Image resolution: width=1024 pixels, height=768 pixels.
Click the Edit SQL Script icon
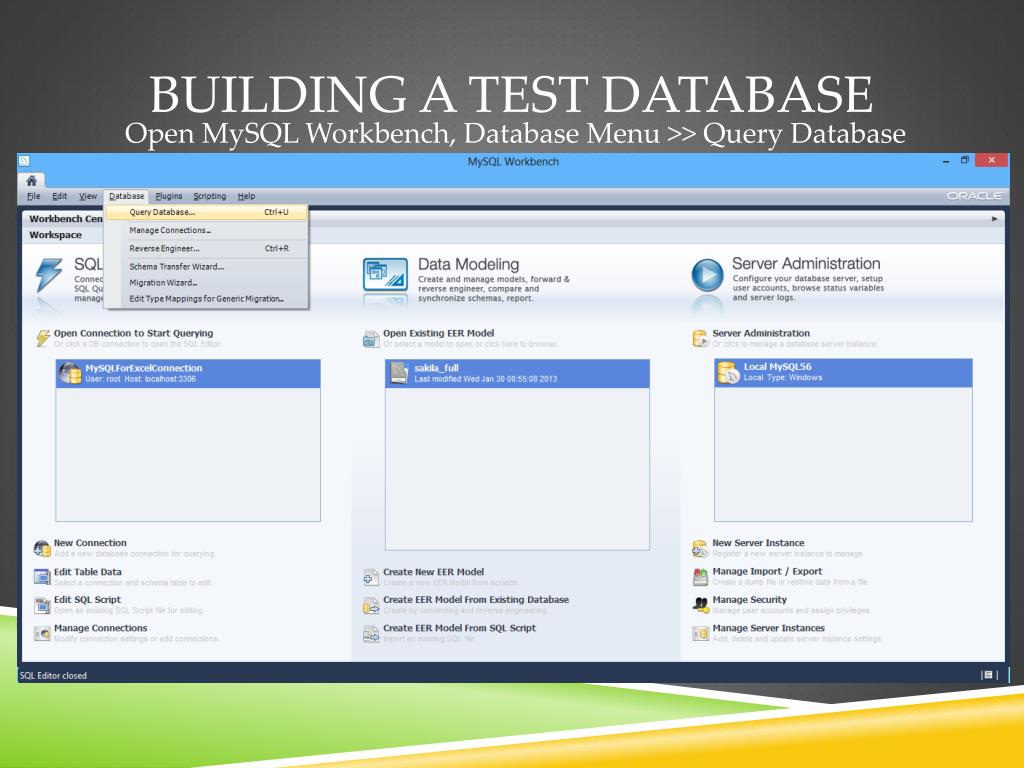point(42,605)
